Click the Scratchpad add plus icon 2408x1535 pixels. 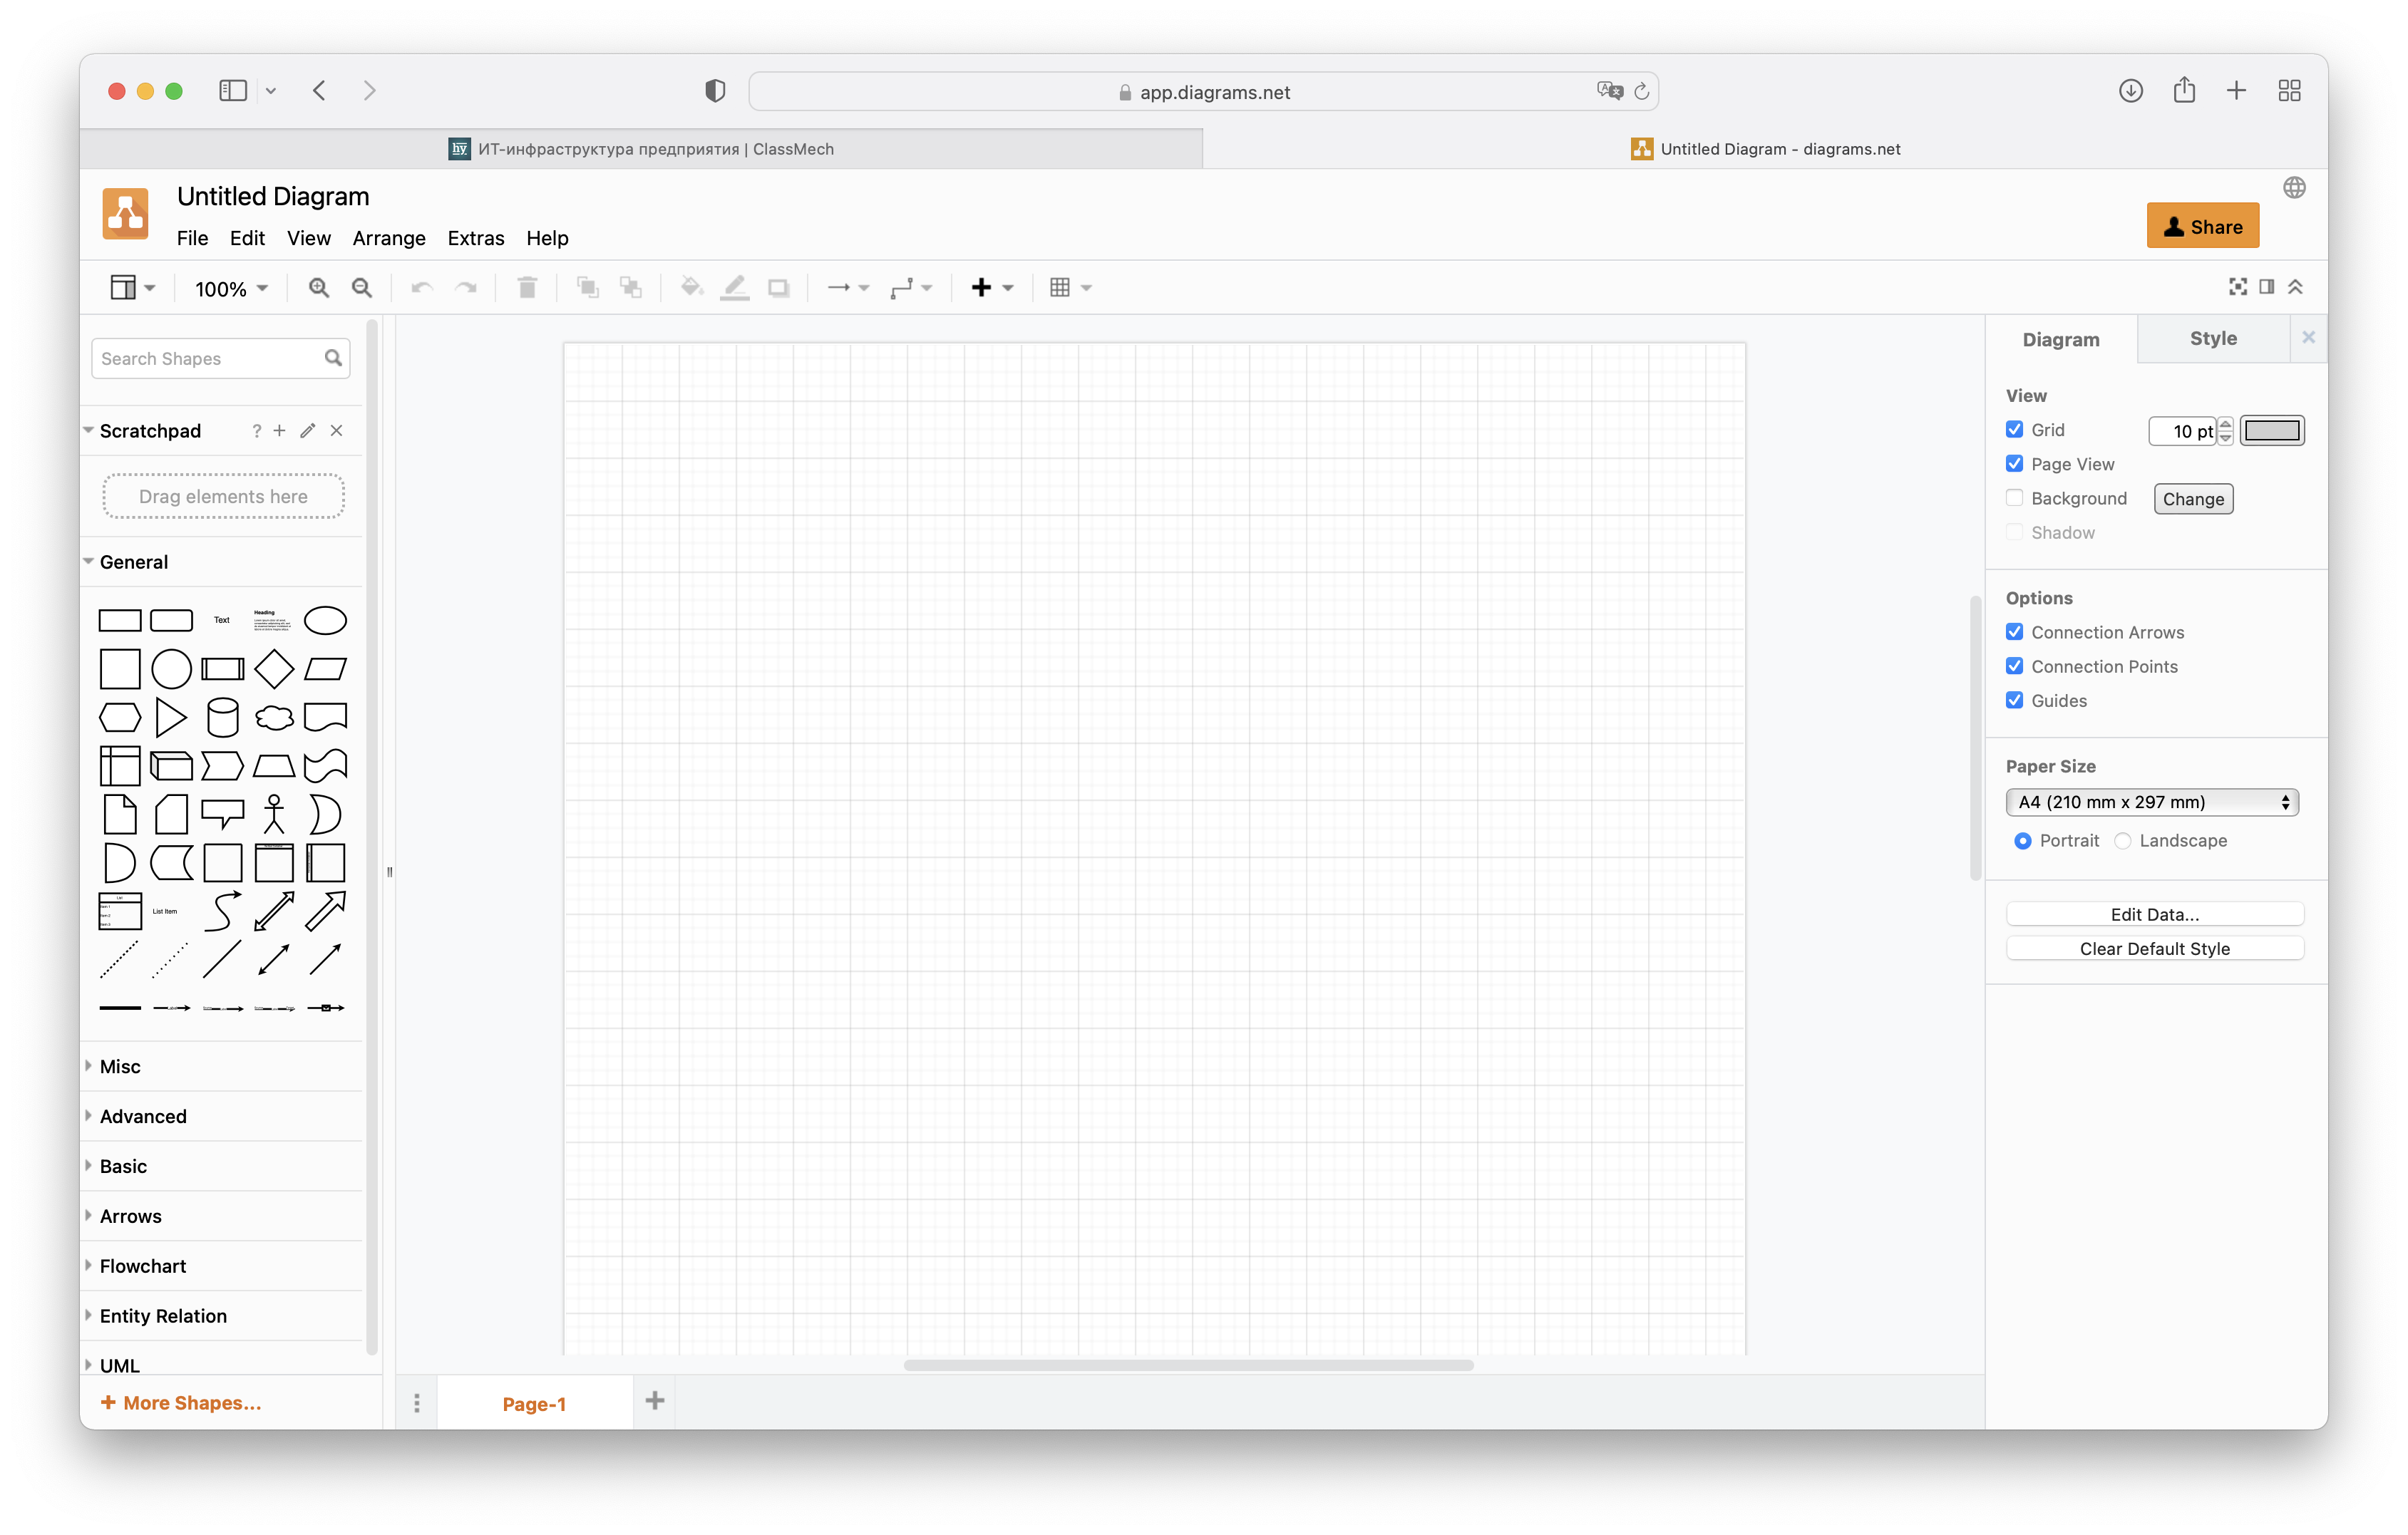click(x=279, y=431)
